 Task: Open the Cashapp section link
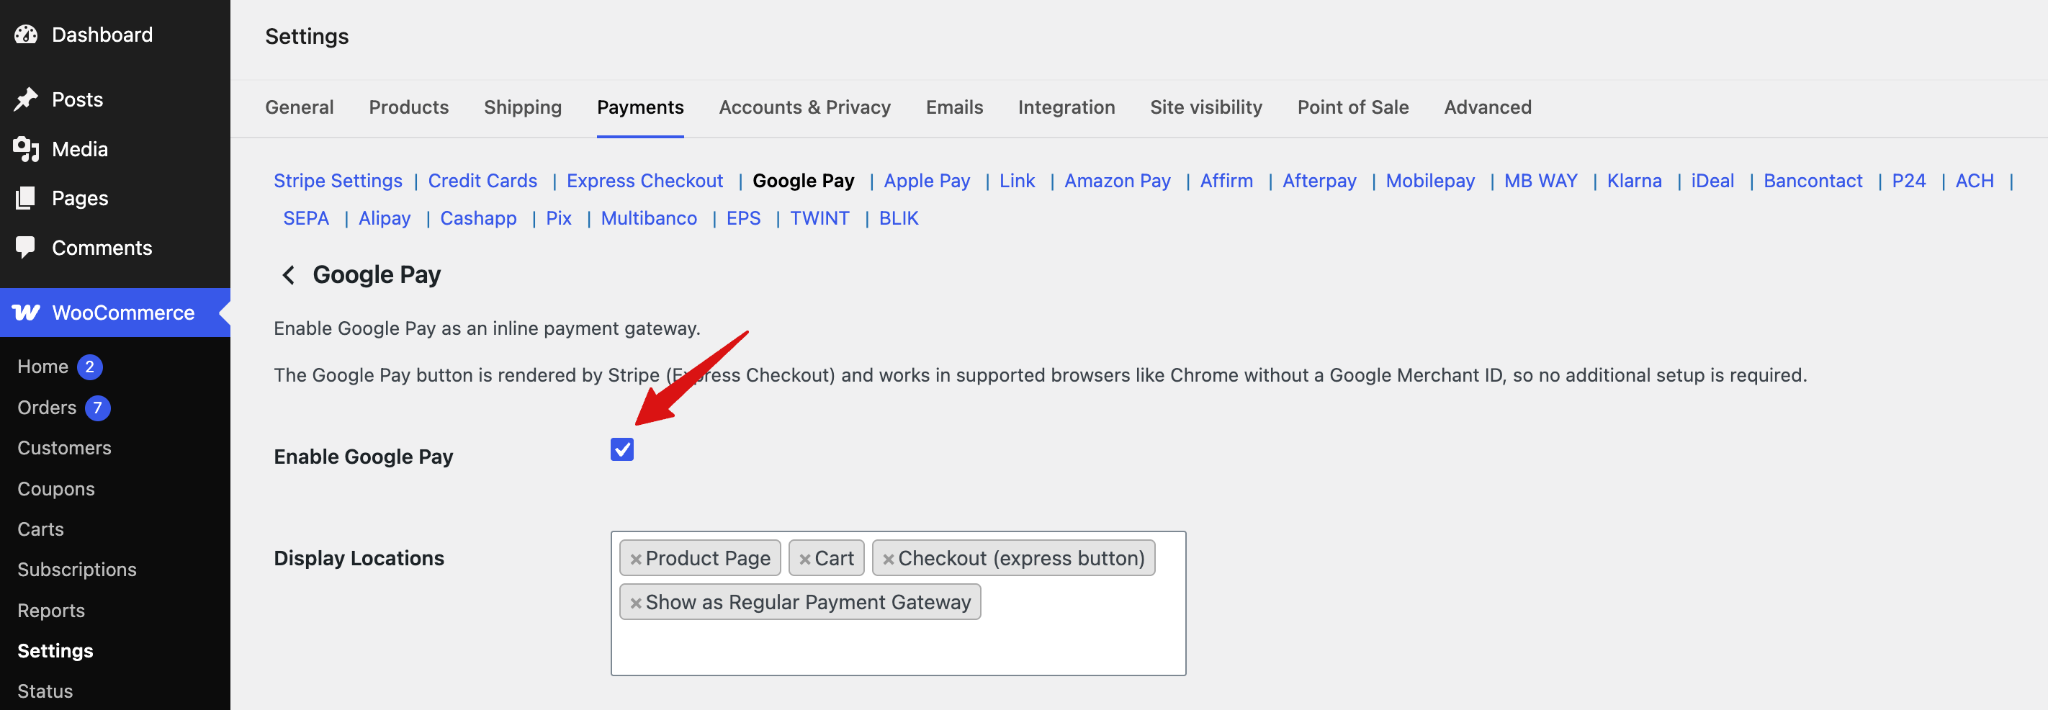(x=478, y=218)
